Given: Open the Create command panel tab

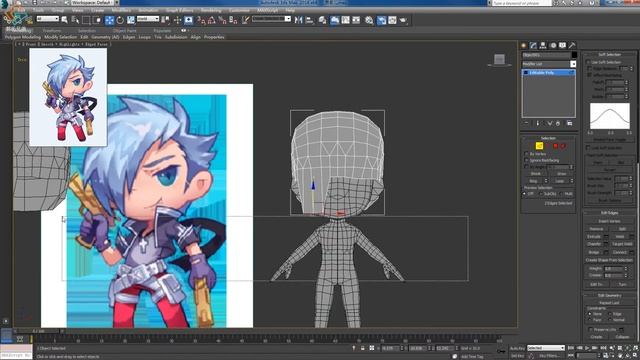Looking at the screenshot, I should point(524,45).
